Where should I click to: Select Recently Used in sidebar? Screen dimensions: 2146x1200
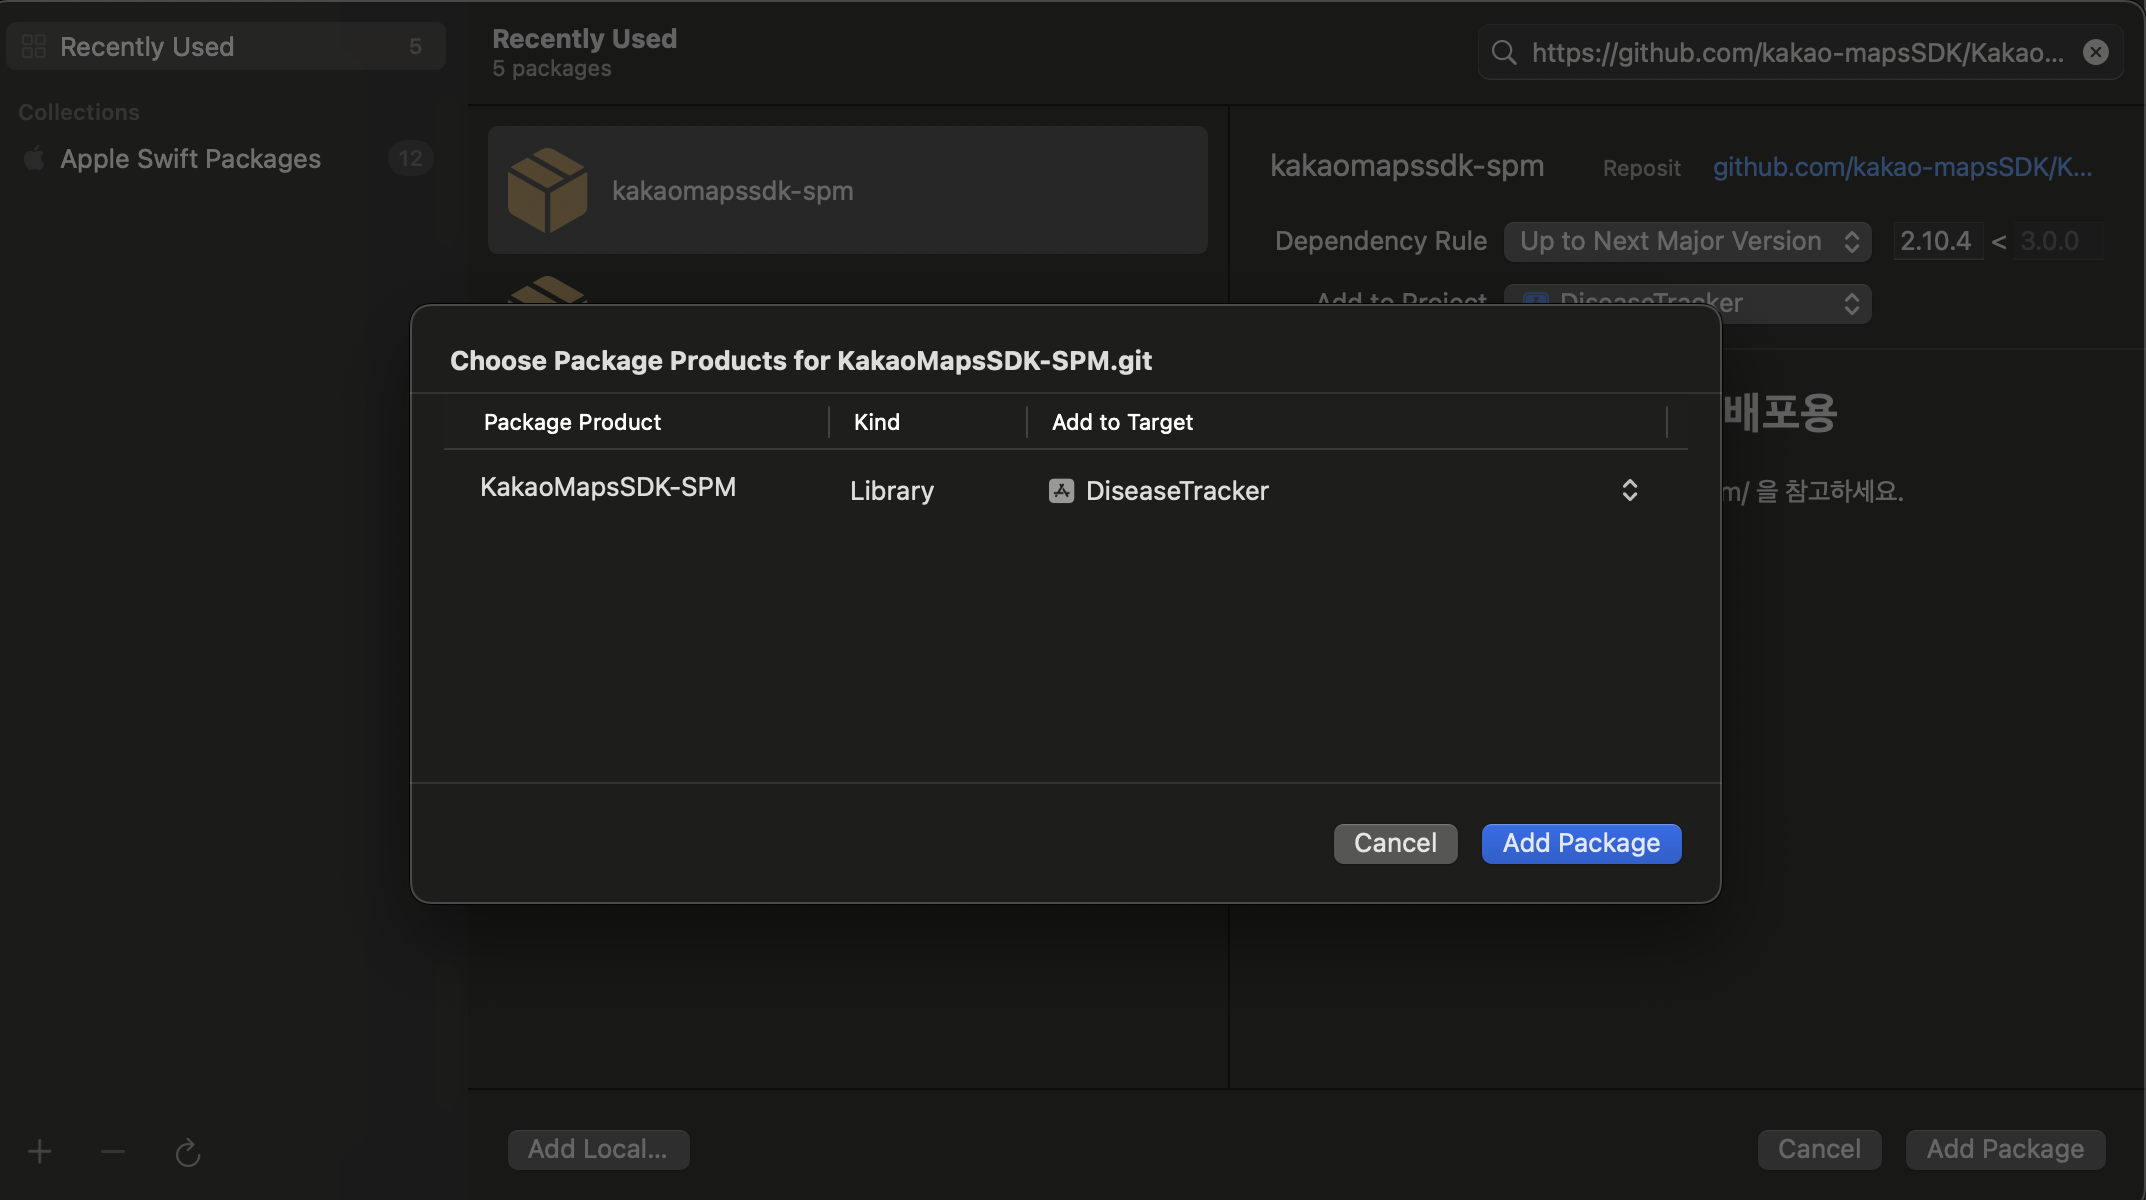pyautogui.click(x=147, y=46)
